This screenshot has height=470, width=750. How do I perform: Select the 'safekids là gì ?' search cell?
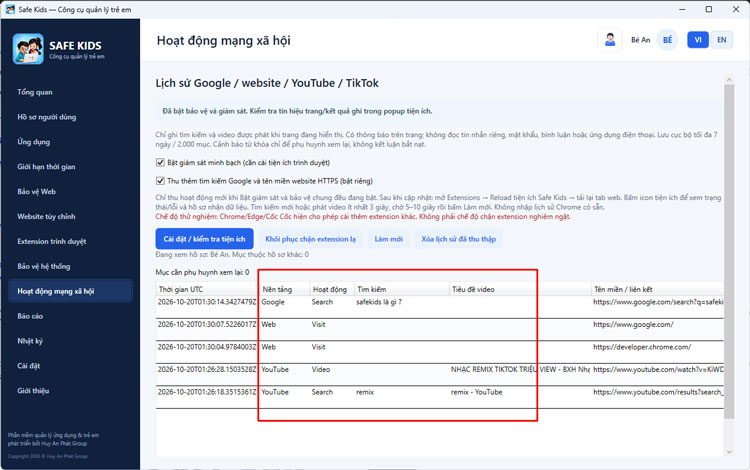coord(379,302)
